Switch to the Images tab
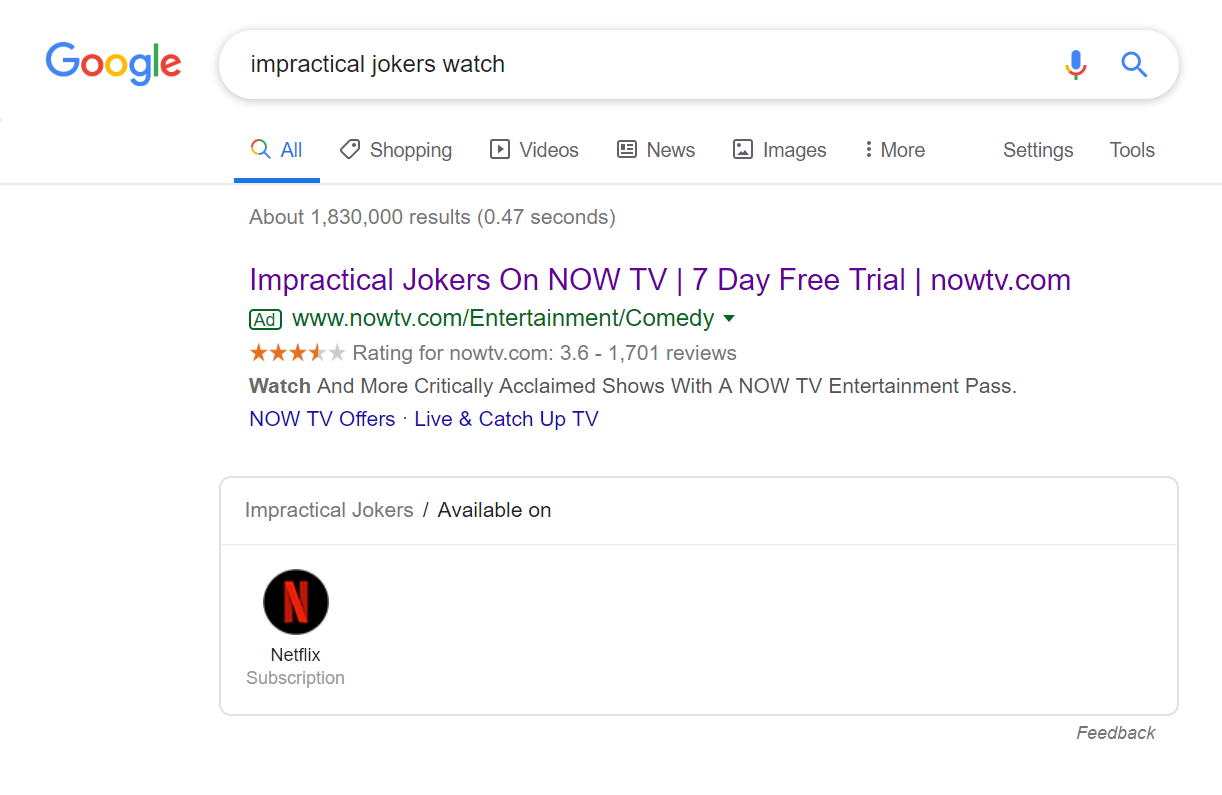The width and height of the screenshot is (1222, 795). [780, 150]
